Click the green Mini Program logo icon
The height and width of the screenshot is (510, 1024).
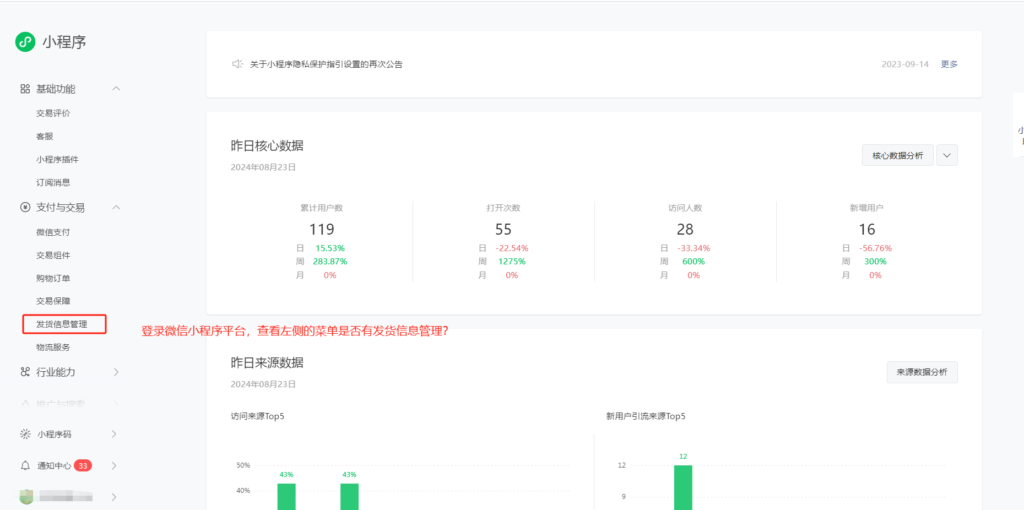tap(25, 41)
